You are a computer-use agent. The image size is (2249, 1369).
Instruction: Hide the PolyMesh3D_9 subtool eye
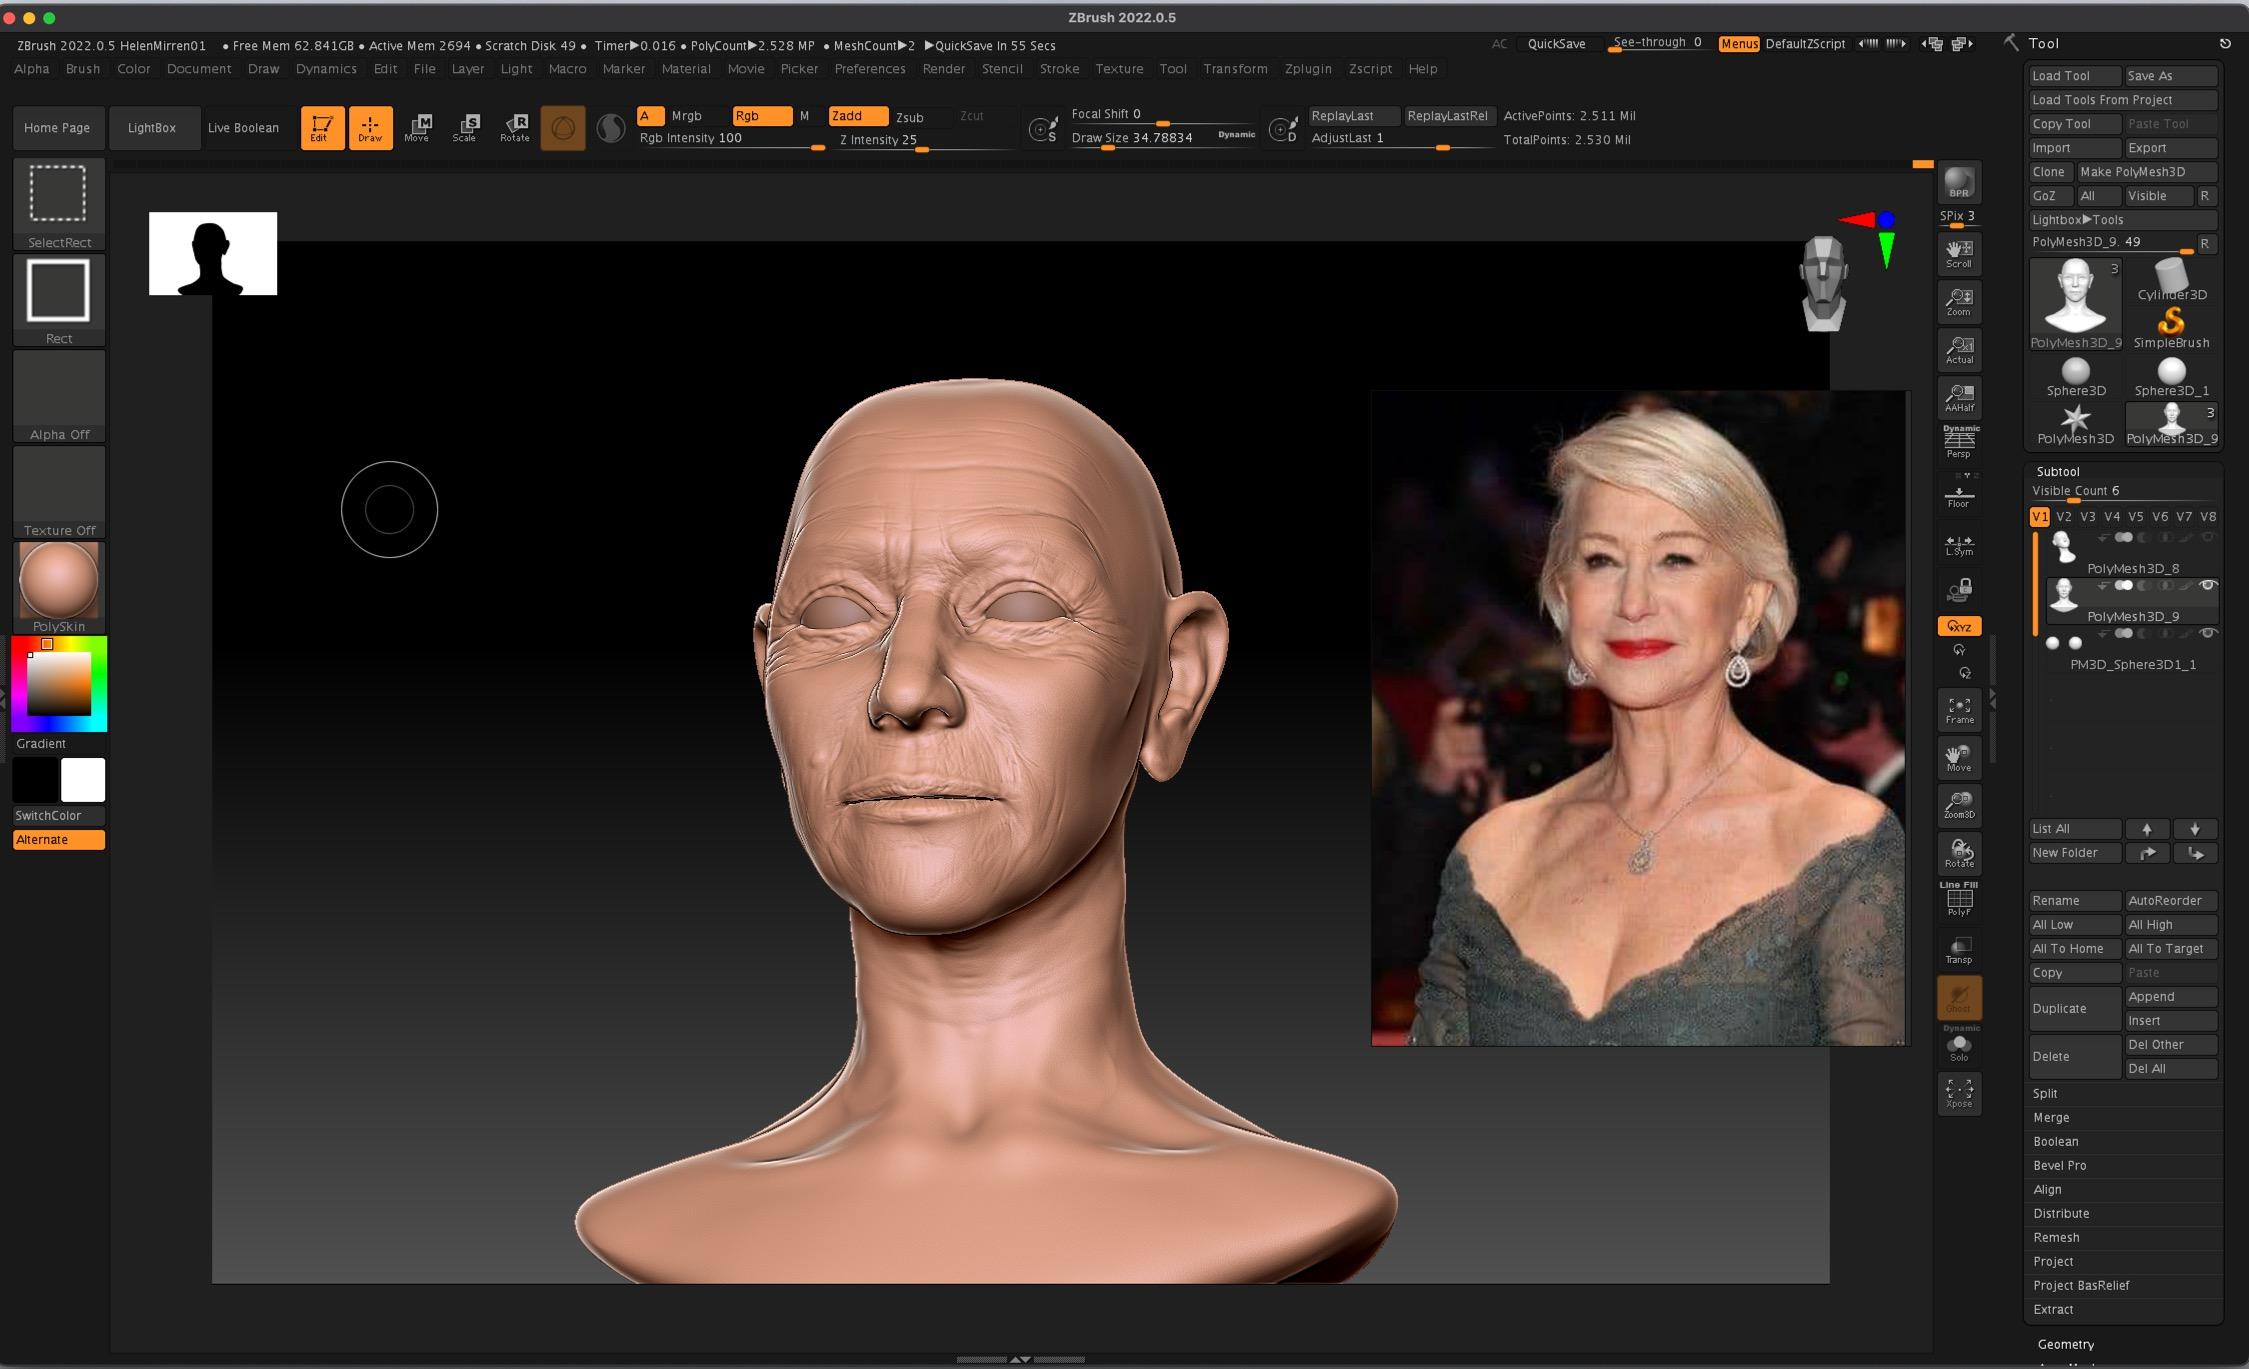[x=2208, y=586]
